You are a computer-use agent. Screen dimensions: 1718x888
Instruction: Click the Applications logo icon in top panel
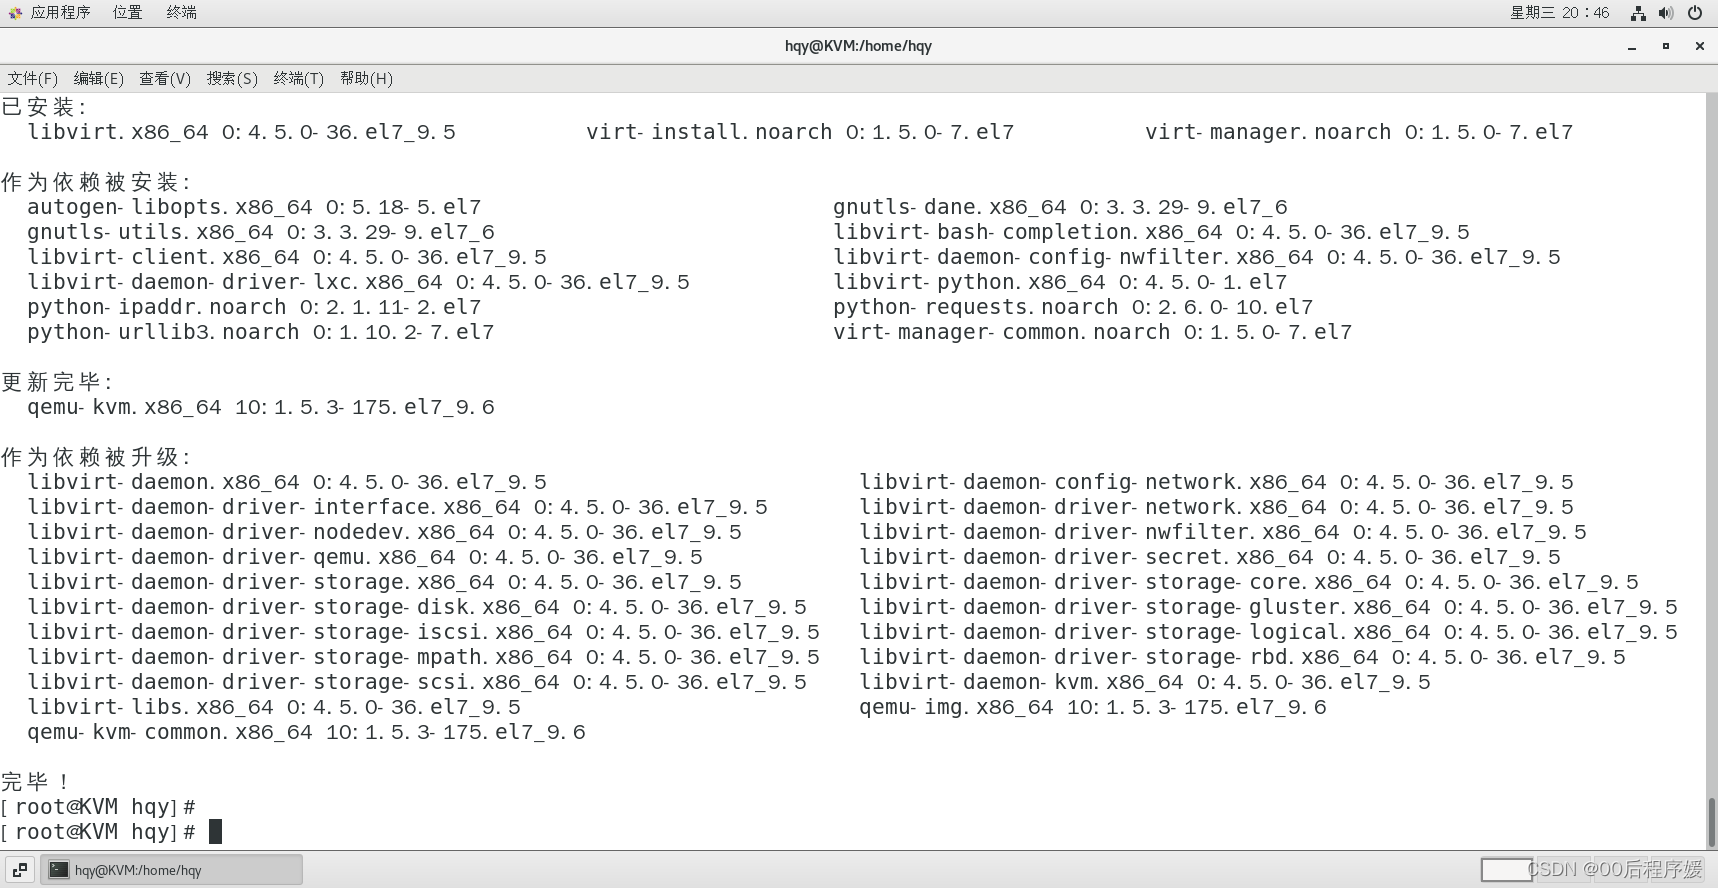click(15, 13)
